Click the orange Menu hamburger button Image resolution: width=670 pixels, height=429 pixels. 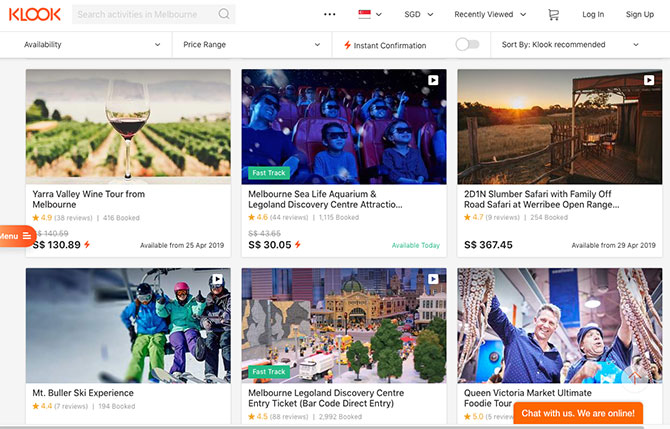coord(16,236)
